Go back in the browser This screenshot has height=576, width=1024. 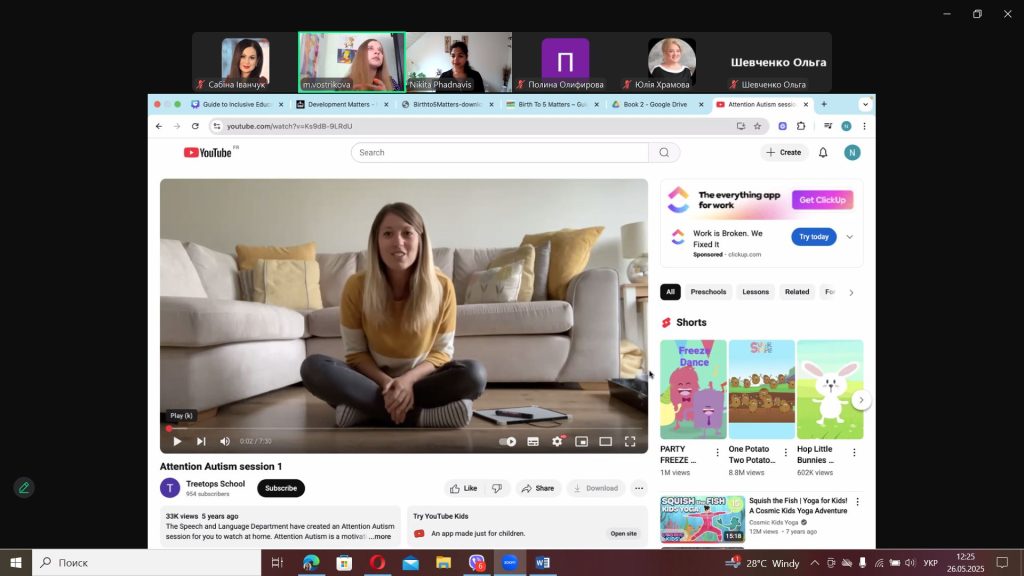click(159, 126)
